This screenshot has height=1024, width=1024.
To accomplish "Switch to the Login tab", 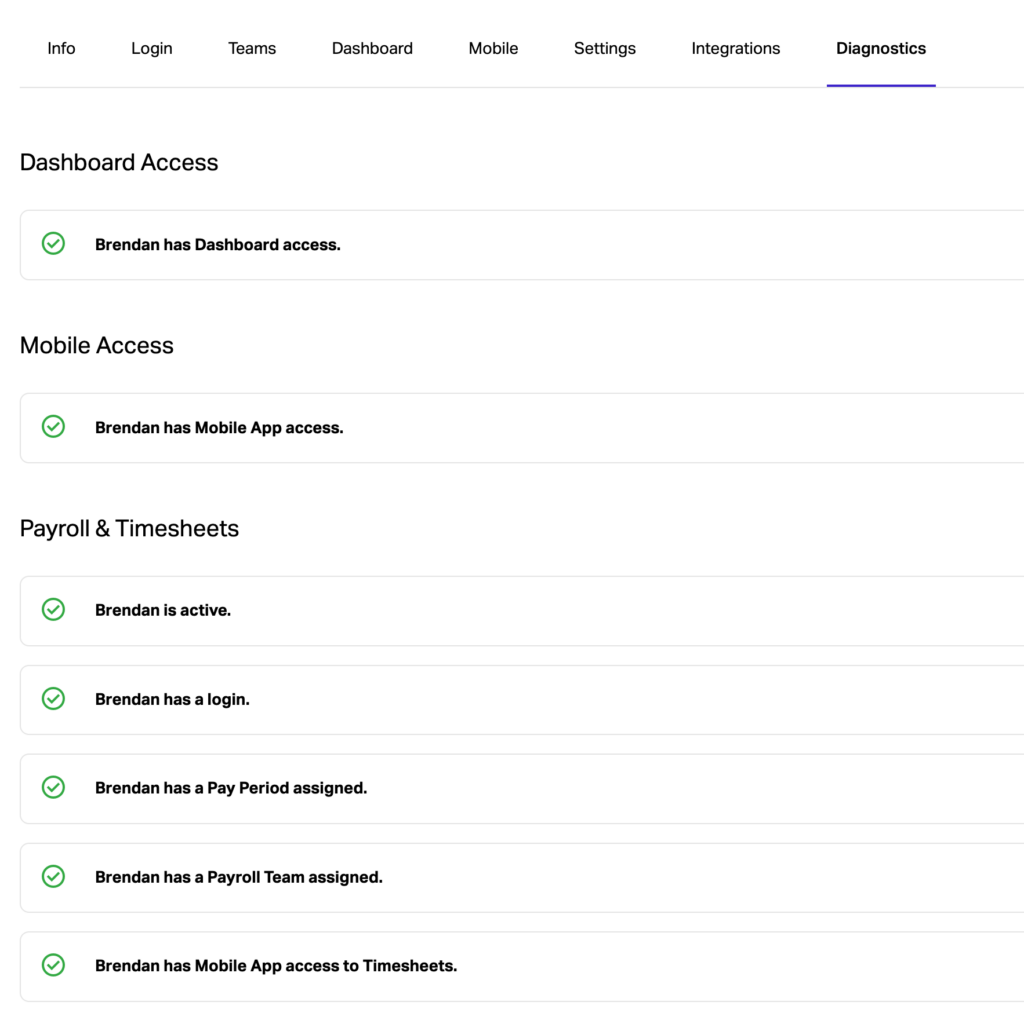I will [x=152, y=48].
